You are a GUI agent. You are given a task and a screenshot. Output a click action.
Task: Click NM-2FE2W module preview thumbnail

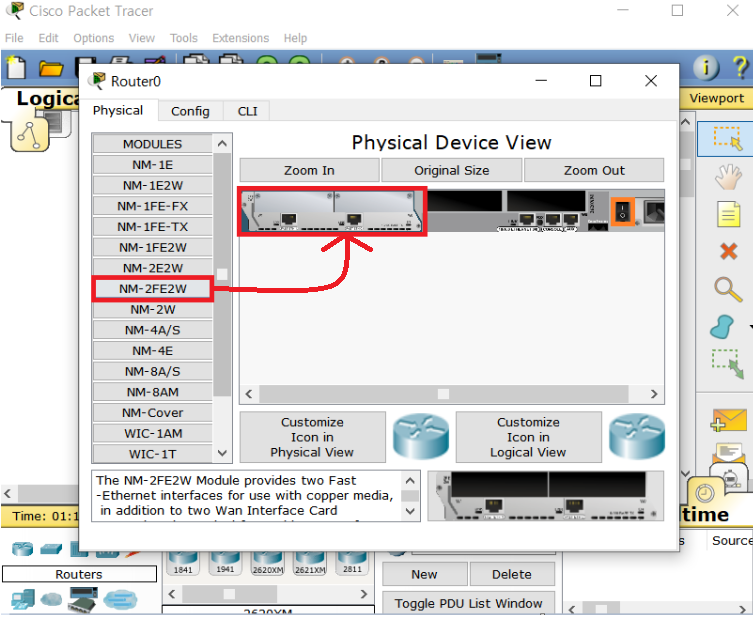(x=546, y=496)
